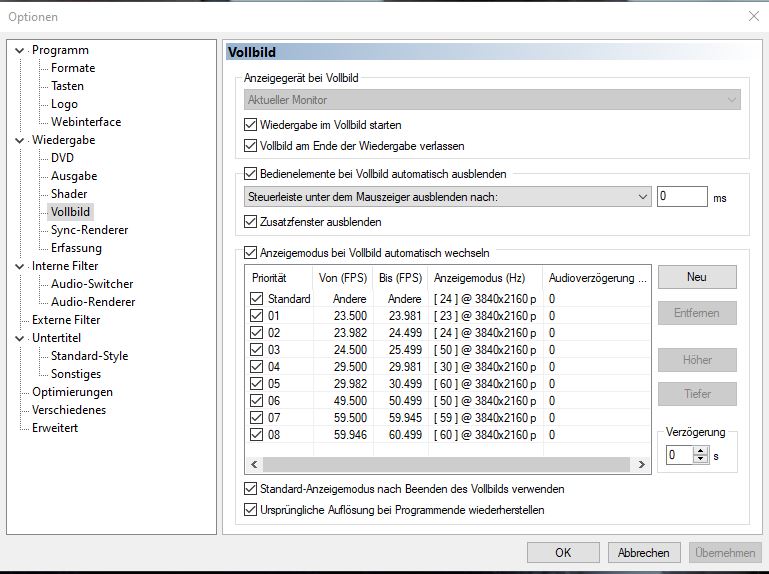
Task: Uncheck priority row 07 checkbox
Action: [256, 417]
